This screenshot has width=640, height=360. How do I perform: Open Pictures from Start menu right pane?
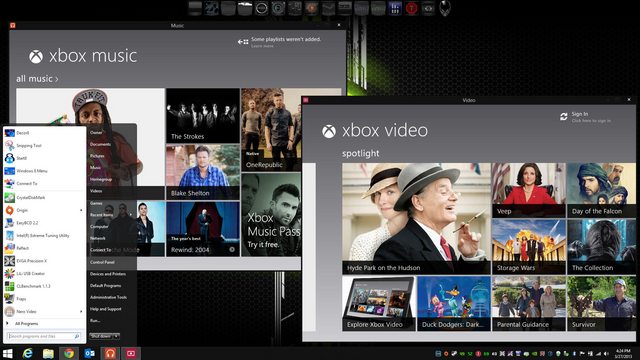(x=97, y=156)
